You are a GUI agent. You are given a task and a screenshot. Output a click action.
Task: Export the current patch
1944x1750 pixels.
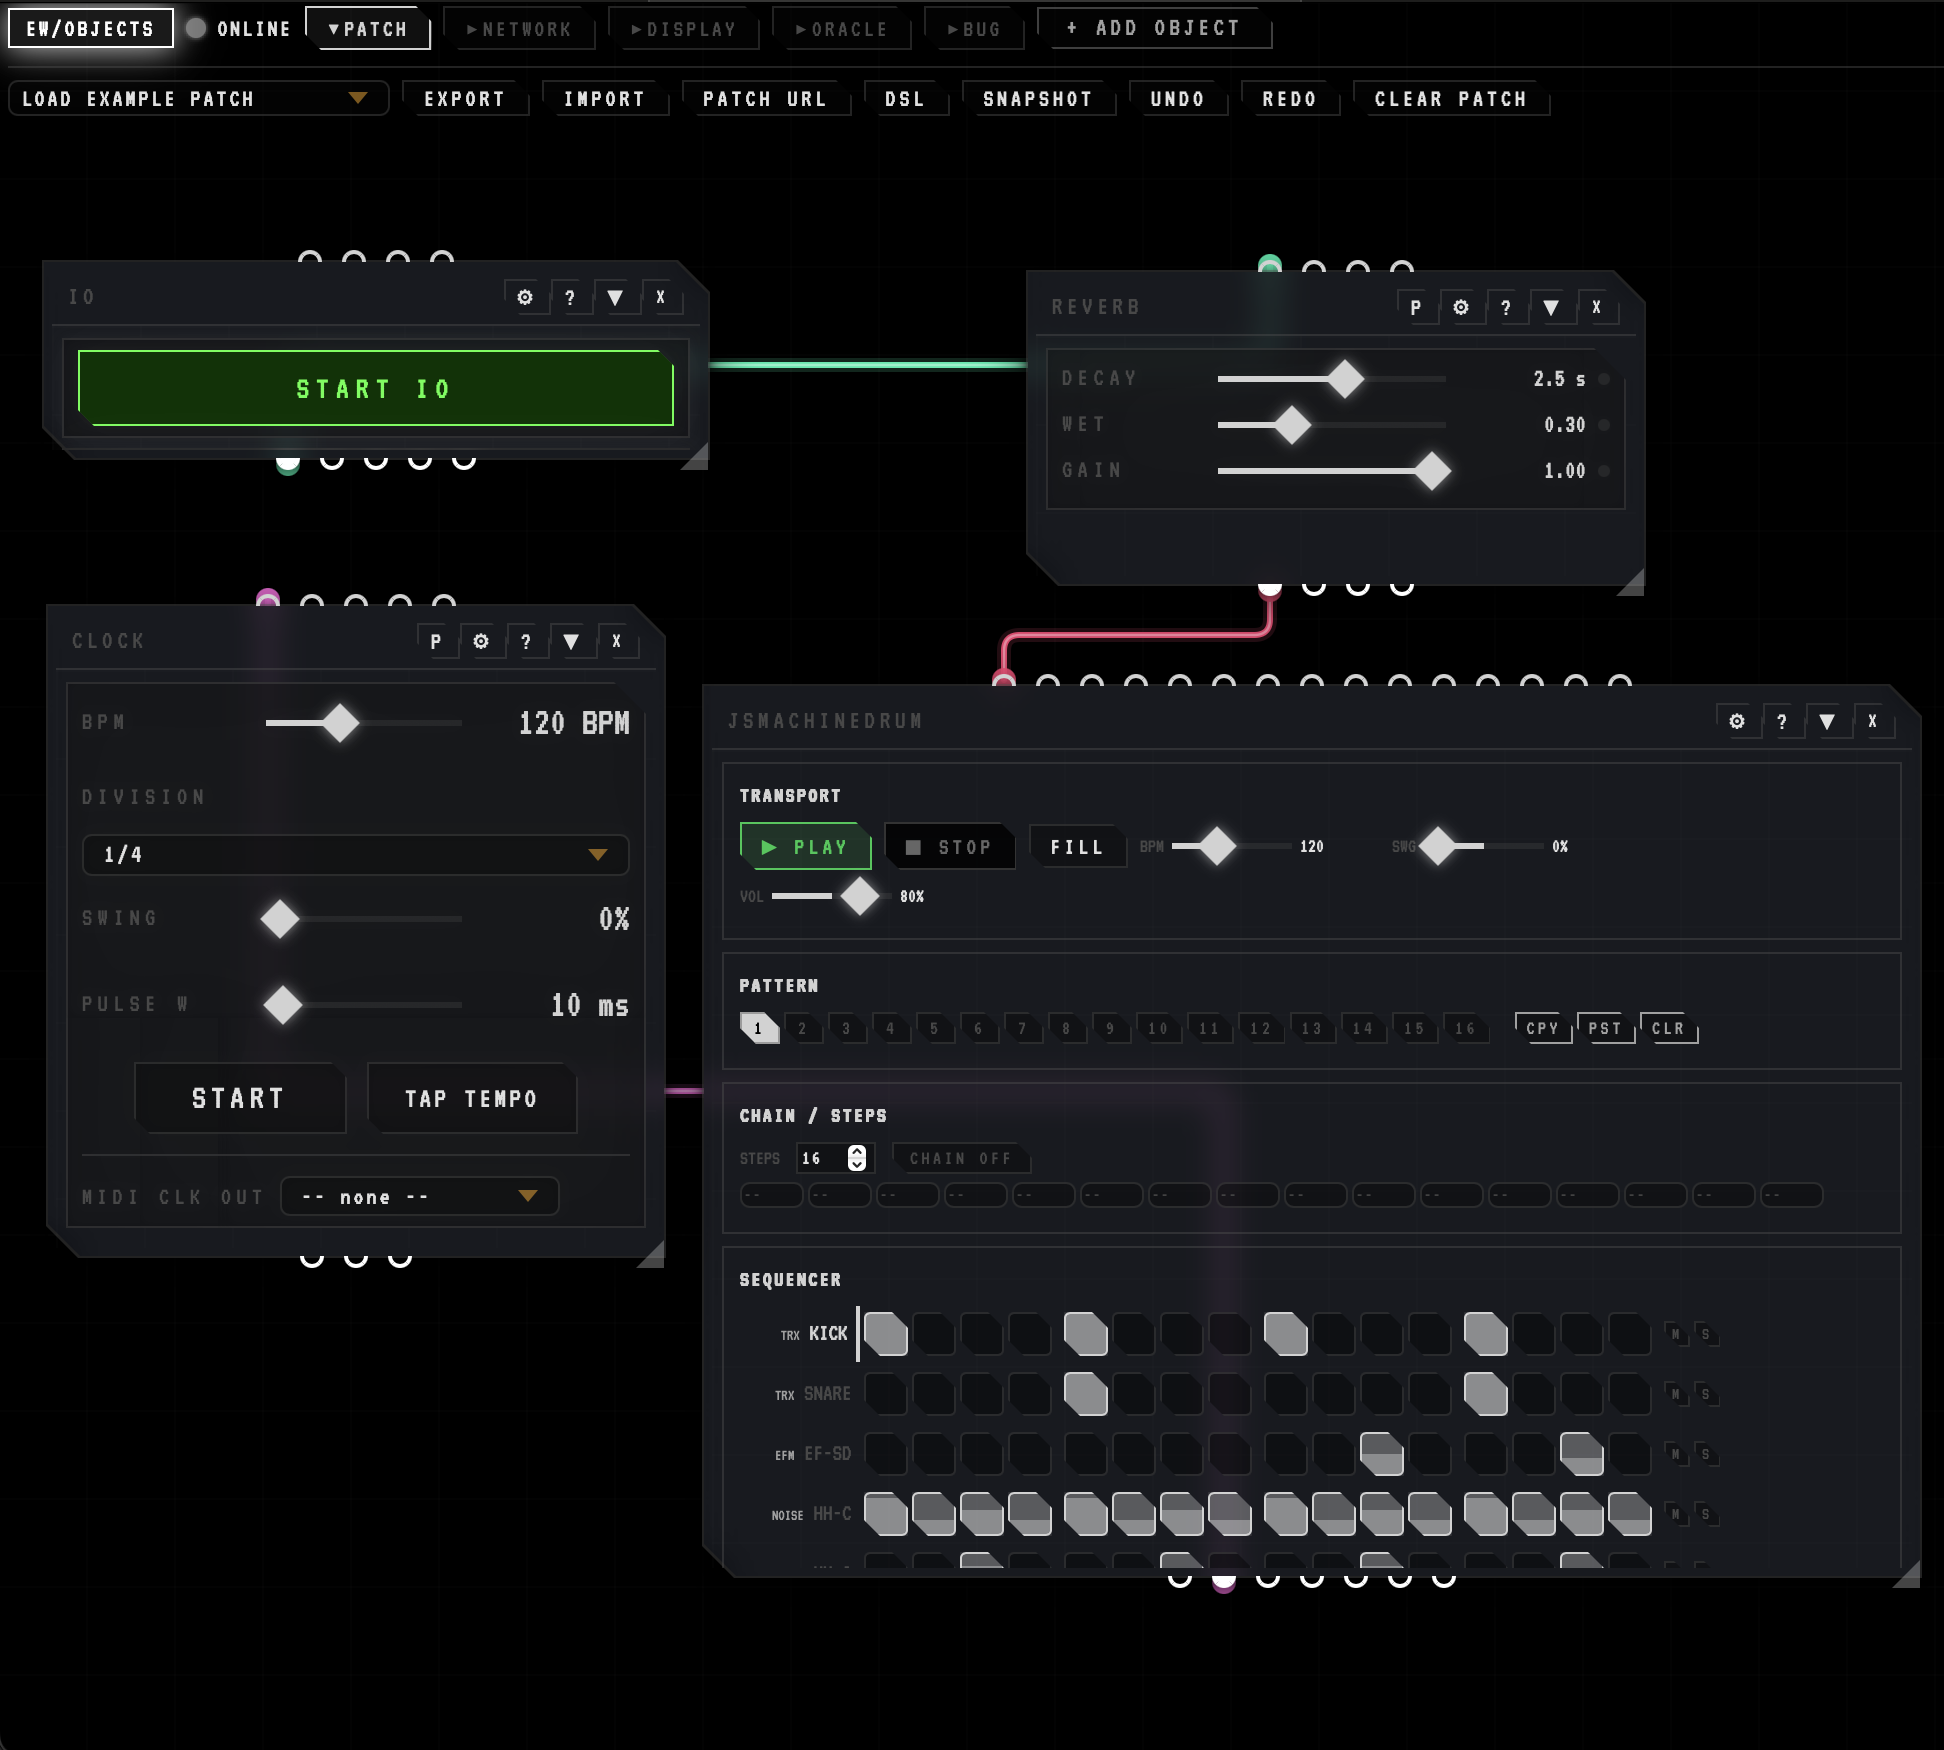[465, 99]
